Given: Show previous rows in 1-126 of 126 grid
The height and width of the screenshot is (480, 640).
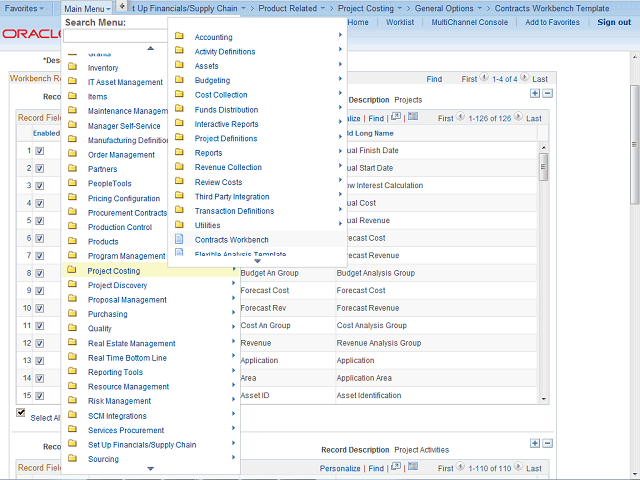Looking at the screenshot, I should coord(460,117).
